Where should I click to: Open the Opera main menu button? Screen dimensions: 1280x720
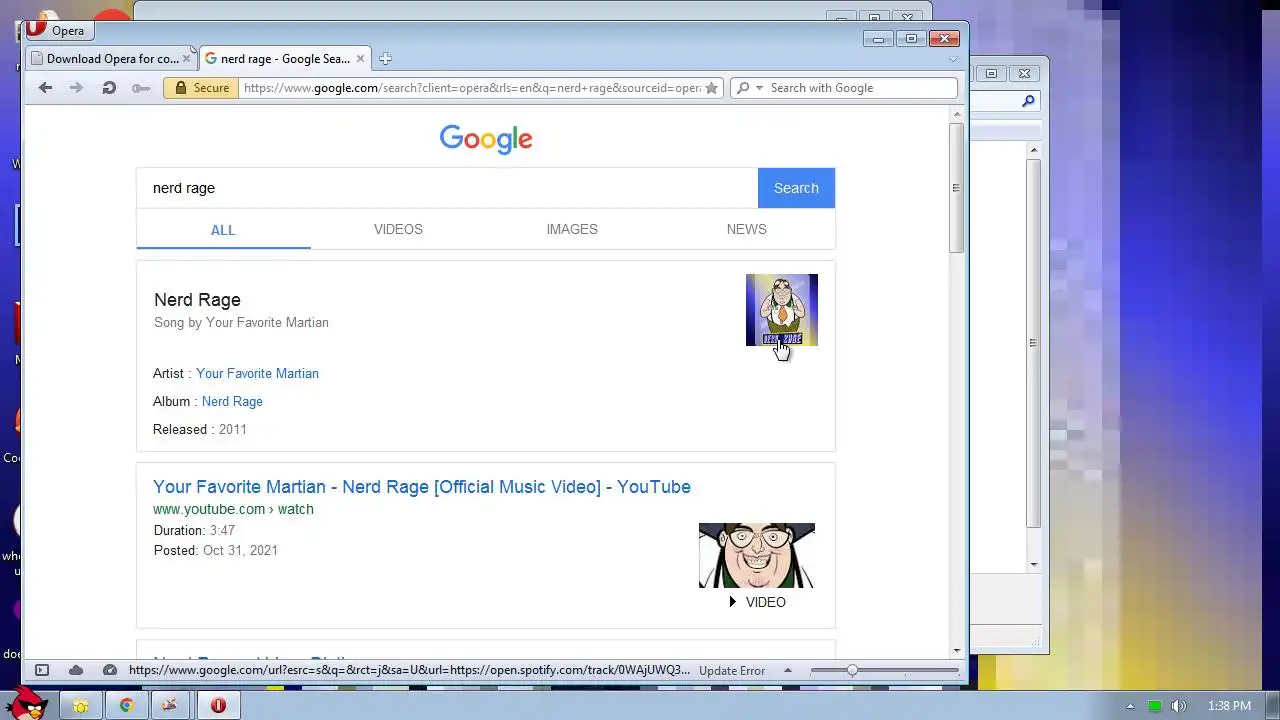tap(58, 31)
